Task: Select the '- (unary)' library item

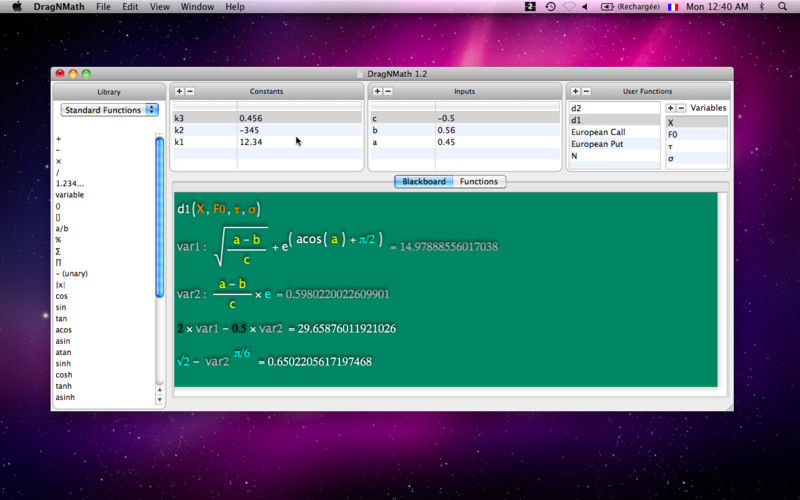Action: click(71, 273)
